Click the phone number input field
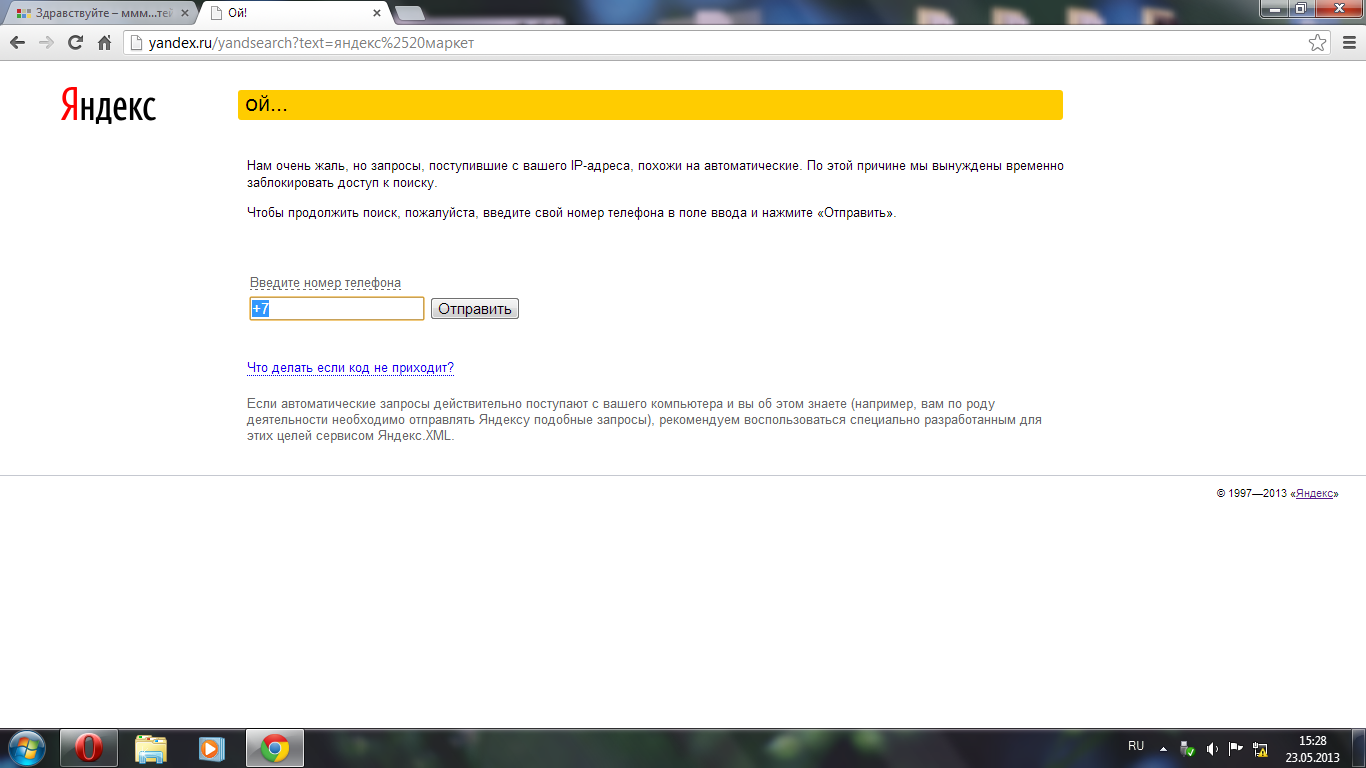 point(337,309)
